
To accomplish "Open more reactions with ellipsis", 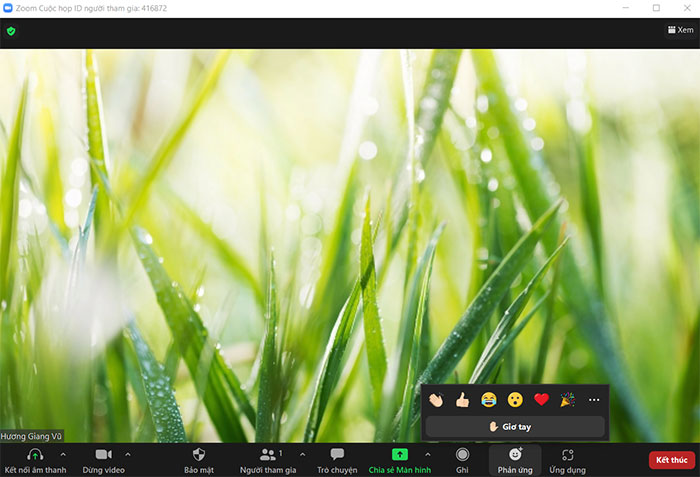I will (594, 400).
